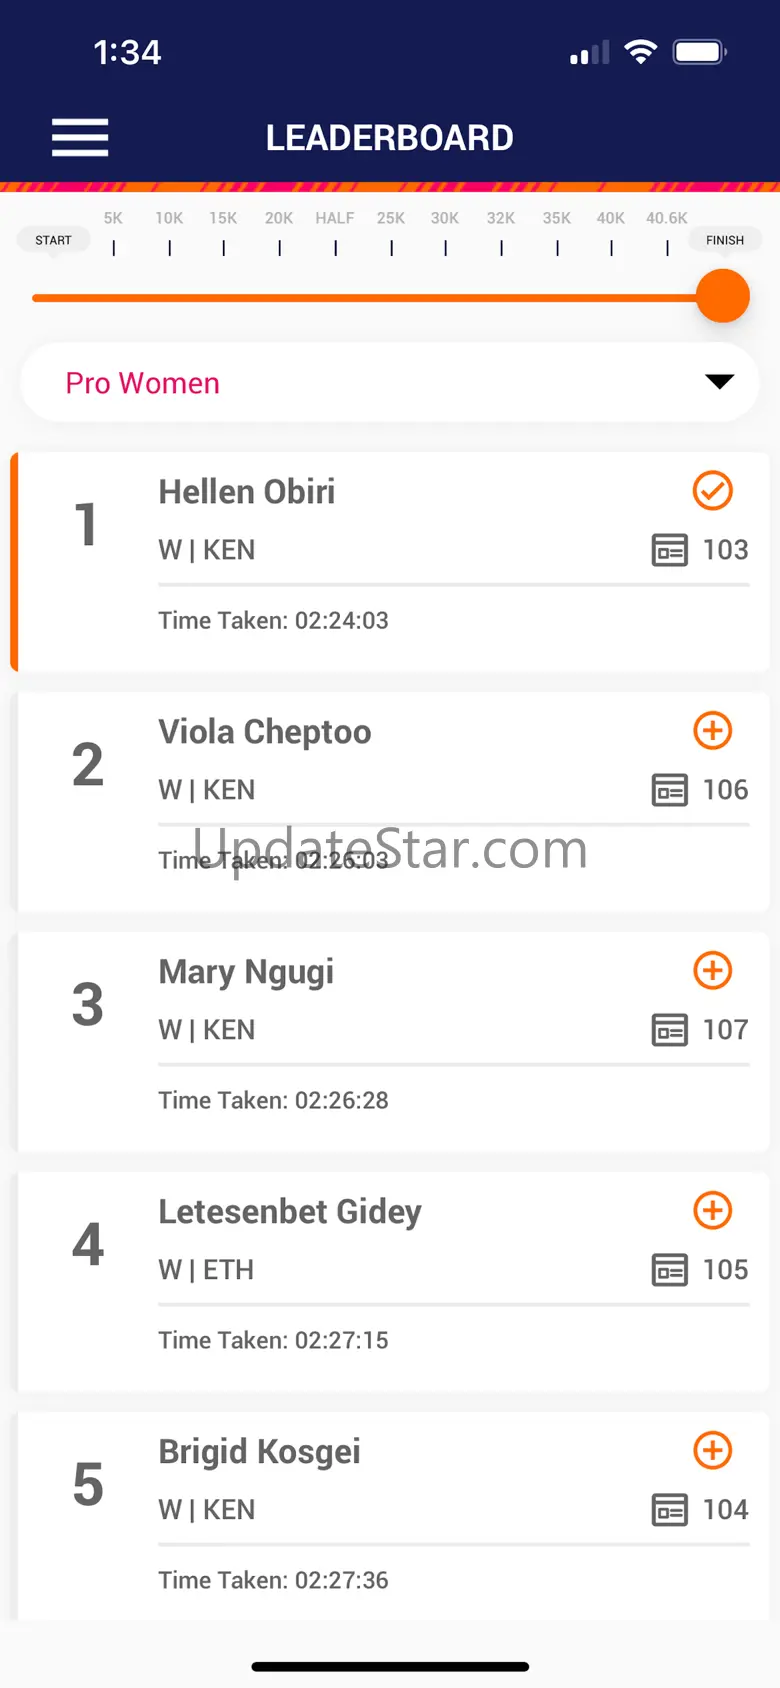Click the orange race progress slider handle
Image resolution: width=780 pixels, height=1688 pixels.
coord(722,296)
